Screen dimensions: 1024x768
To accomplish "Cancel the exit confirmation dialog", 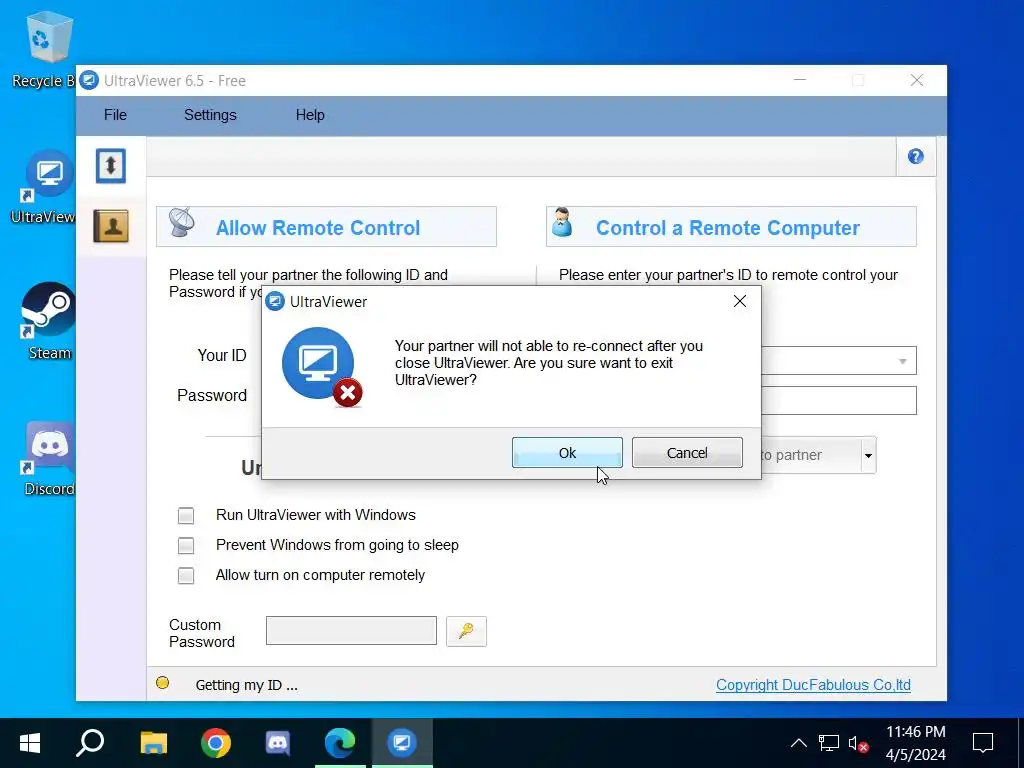I will (687, 453).
